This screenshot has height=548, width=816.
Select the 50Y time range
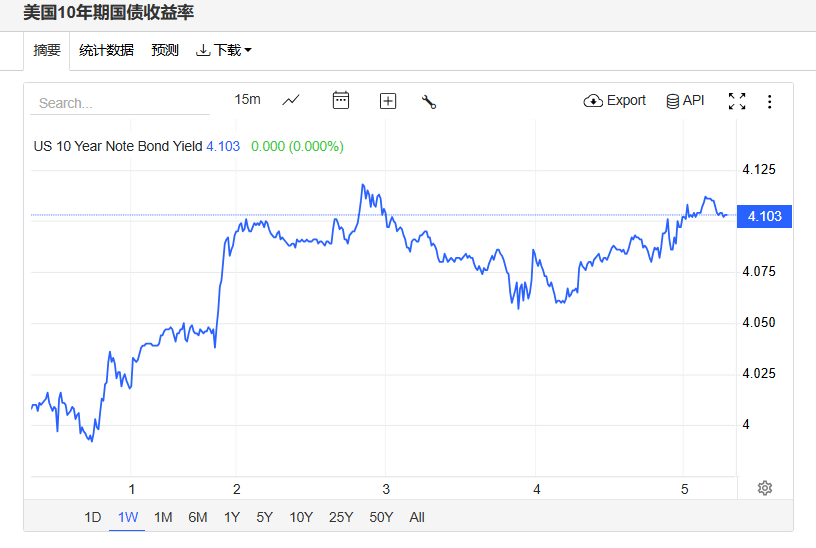[381, 517]
